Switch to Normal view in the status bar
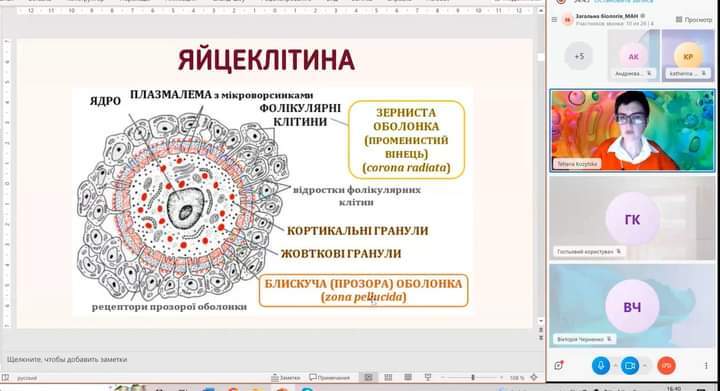The image size is (720, 391). tap(368, 377)
